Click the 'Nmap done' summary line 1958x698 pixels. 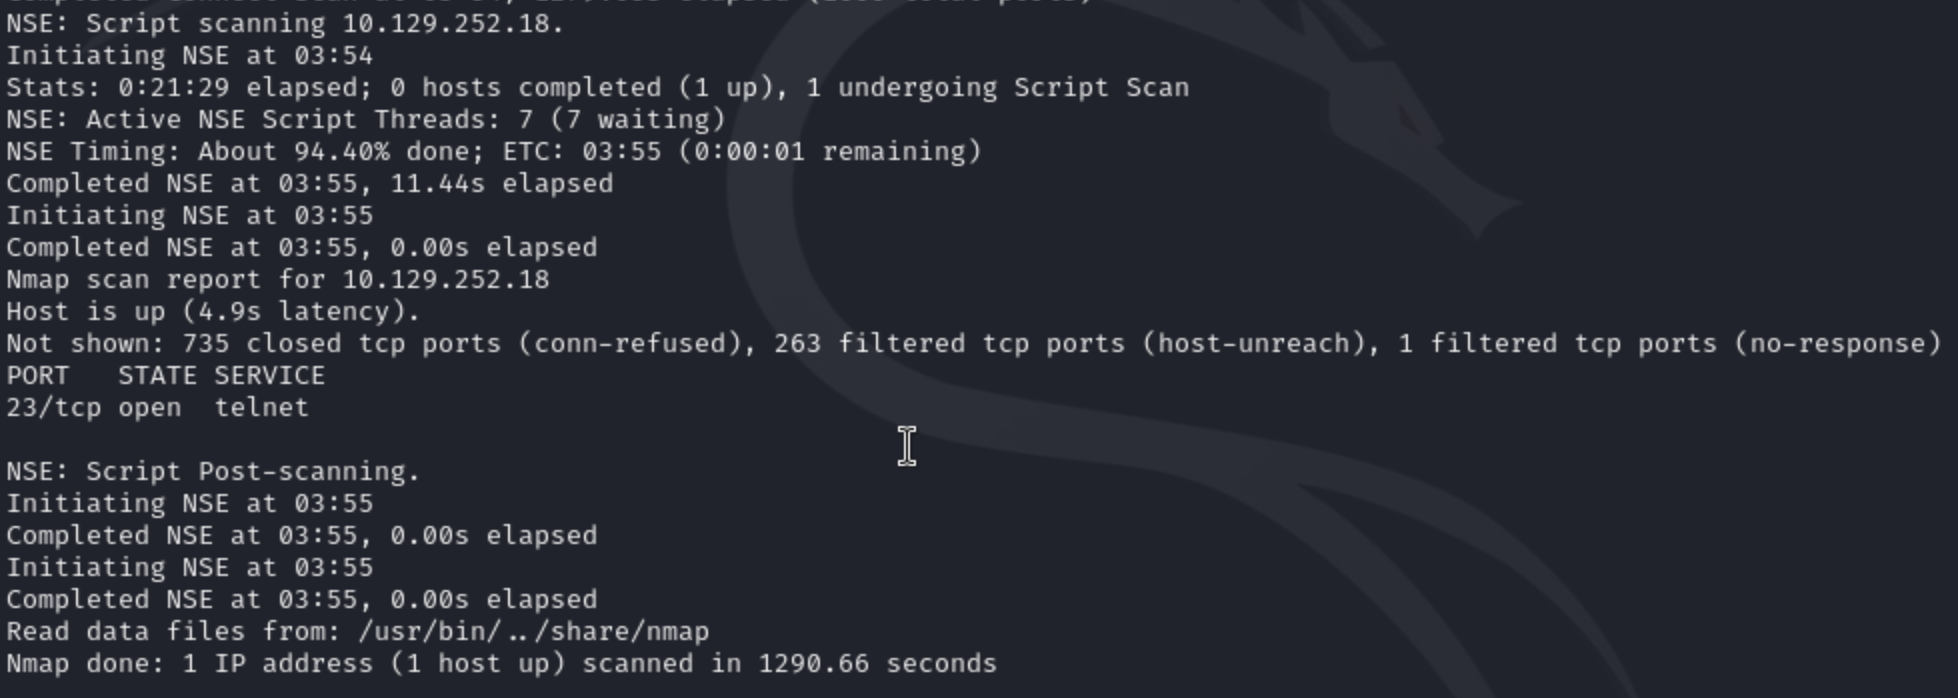click(x=502, y=663)
